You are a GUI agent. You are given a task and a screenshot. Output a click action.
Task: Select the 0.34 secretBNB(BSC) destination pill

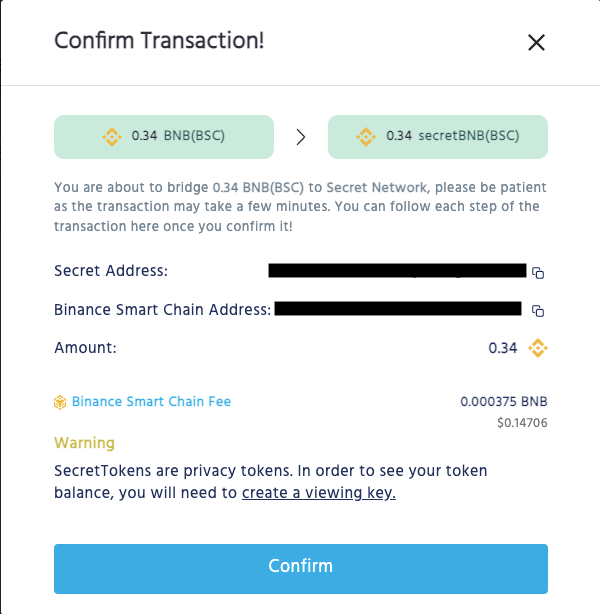coord(437,137)
